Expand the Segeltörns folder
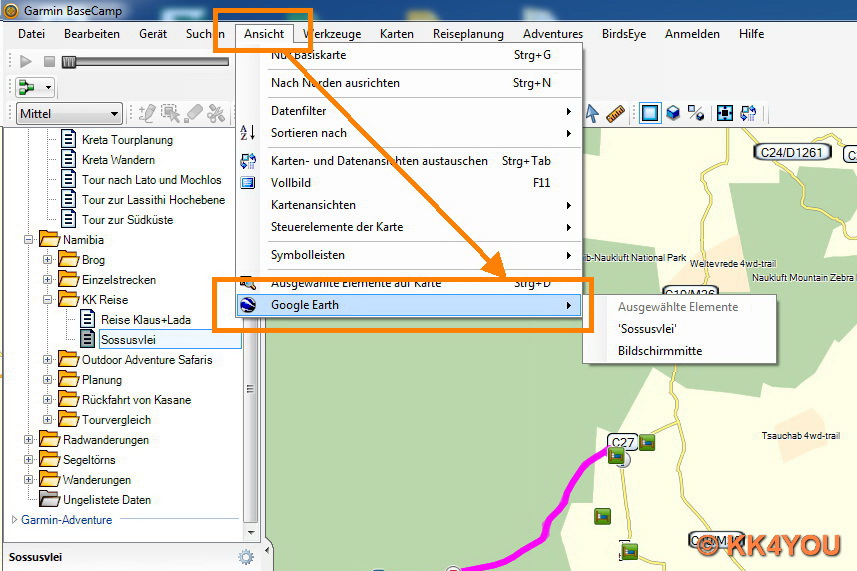This screenshot has height=571, width=857. coord(28,460)
